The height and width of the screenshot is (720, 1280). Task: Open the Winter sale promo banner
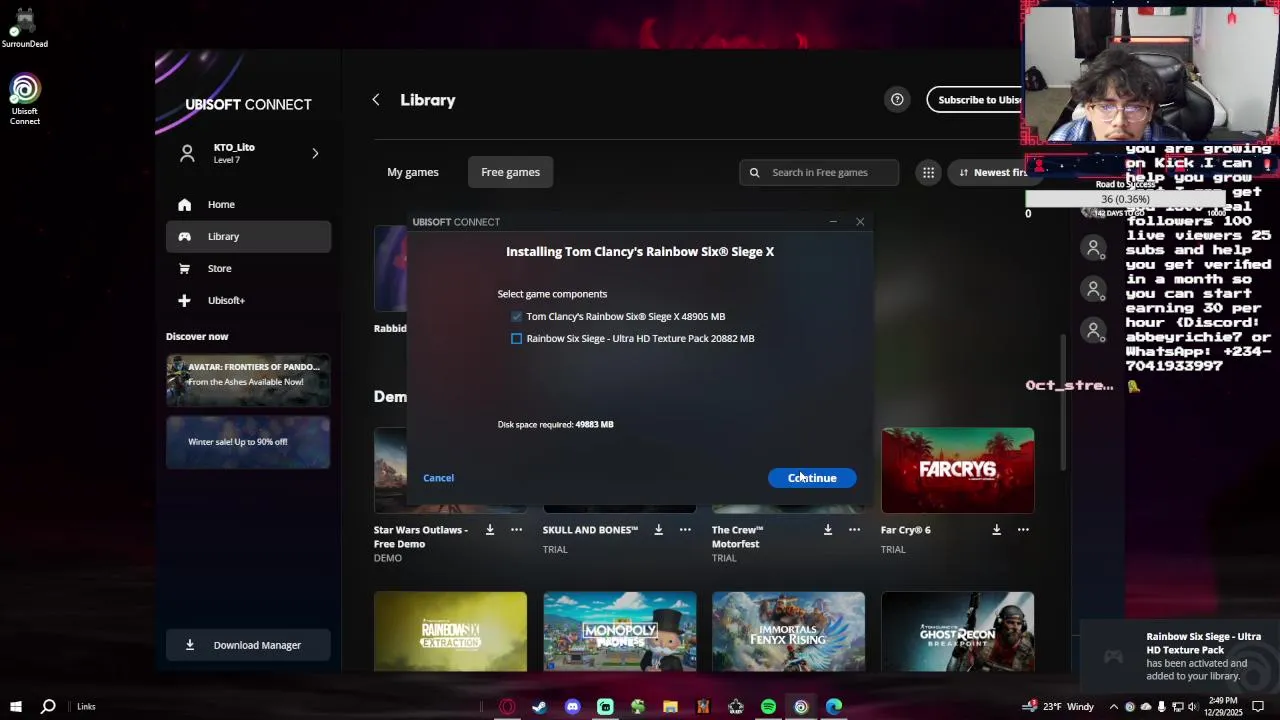248,442
